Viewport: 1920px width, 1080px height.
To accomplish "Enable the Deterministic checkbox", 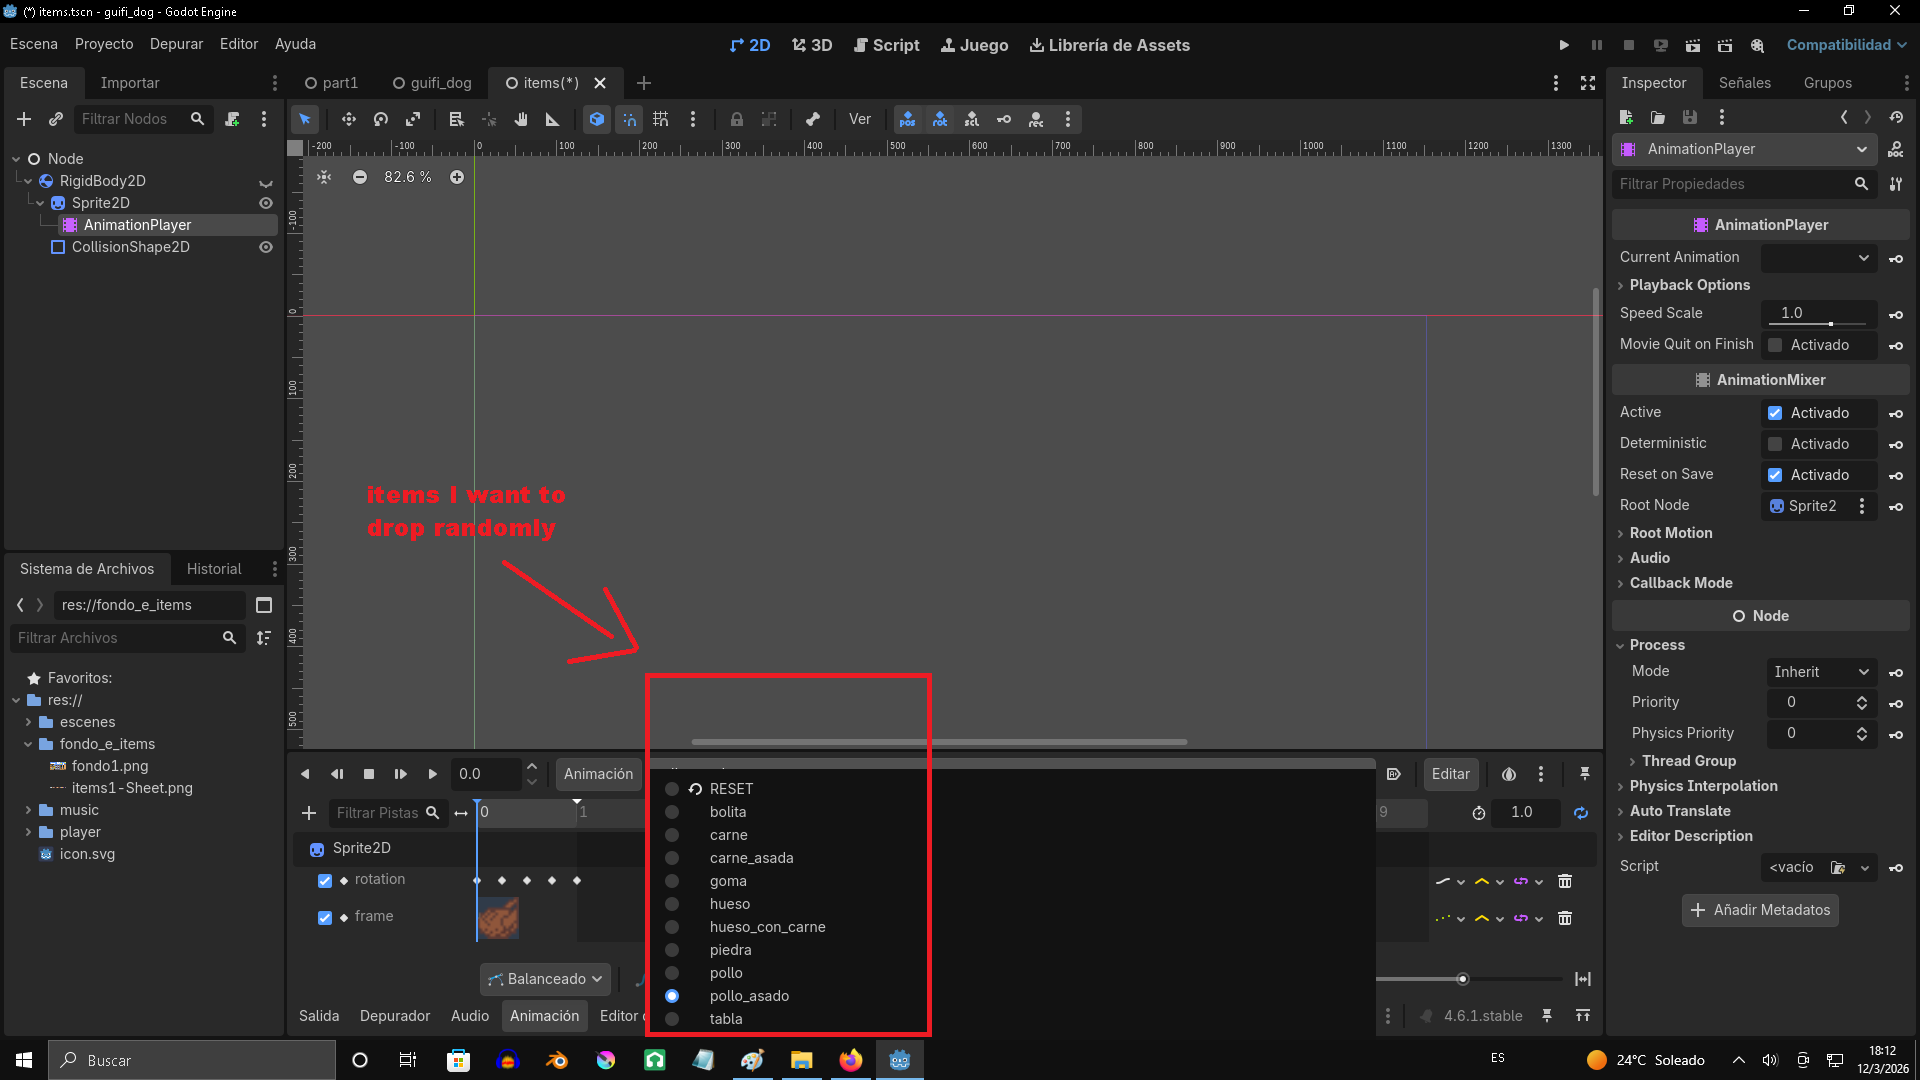I will [x=1775, y=444].
